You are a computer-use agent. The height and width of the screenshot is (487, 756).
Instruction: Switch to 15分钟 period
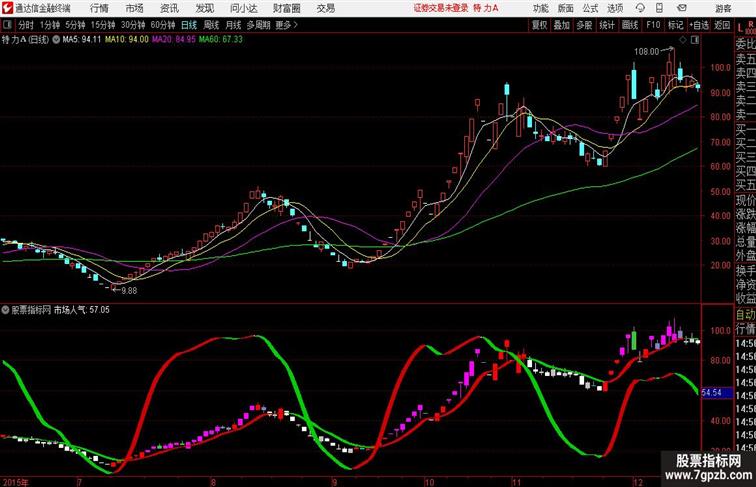point(103,25)
